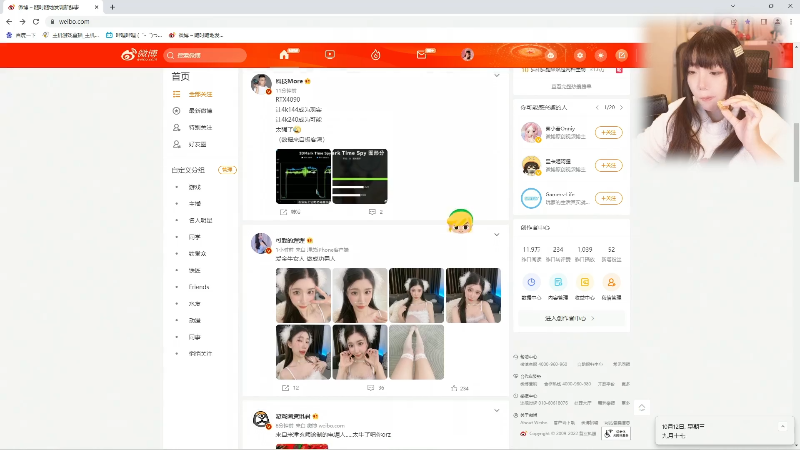Screen dimensions: 800x450
Task: Toggle the sun theme mode icon in header
Action: (x=601, y=55)
